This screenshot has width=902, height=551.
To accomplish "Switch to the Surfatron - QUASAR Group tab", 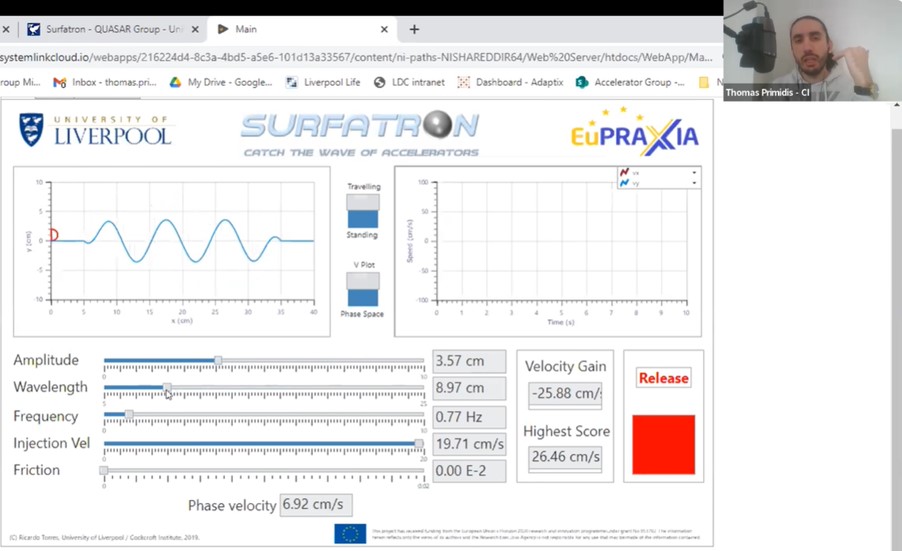I will (x=113, y=29).
